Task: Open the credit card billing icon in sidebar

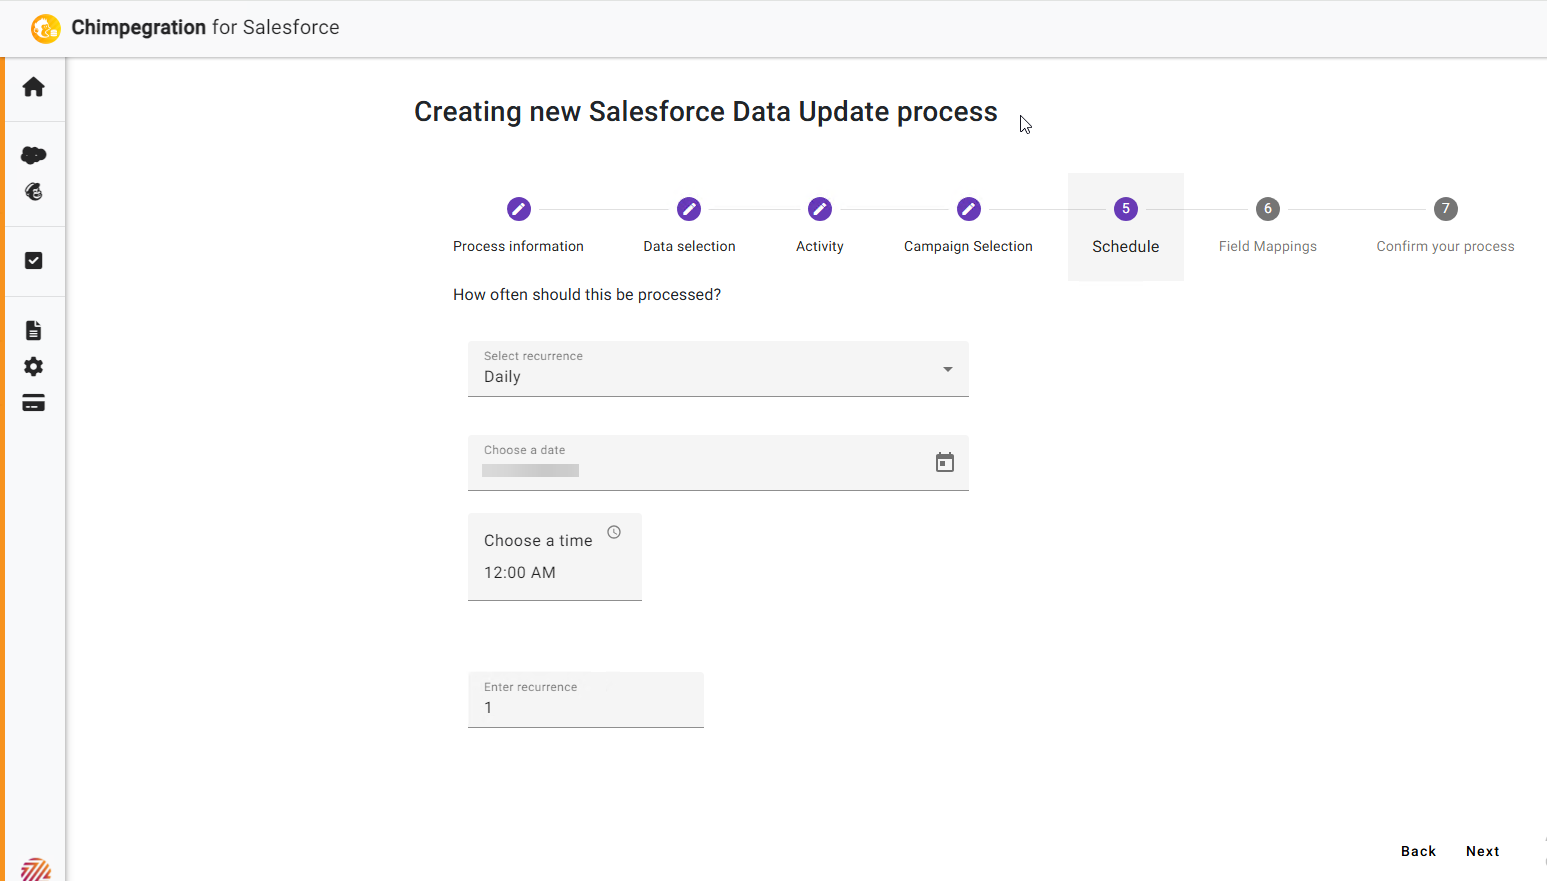Action: point(33,403)
